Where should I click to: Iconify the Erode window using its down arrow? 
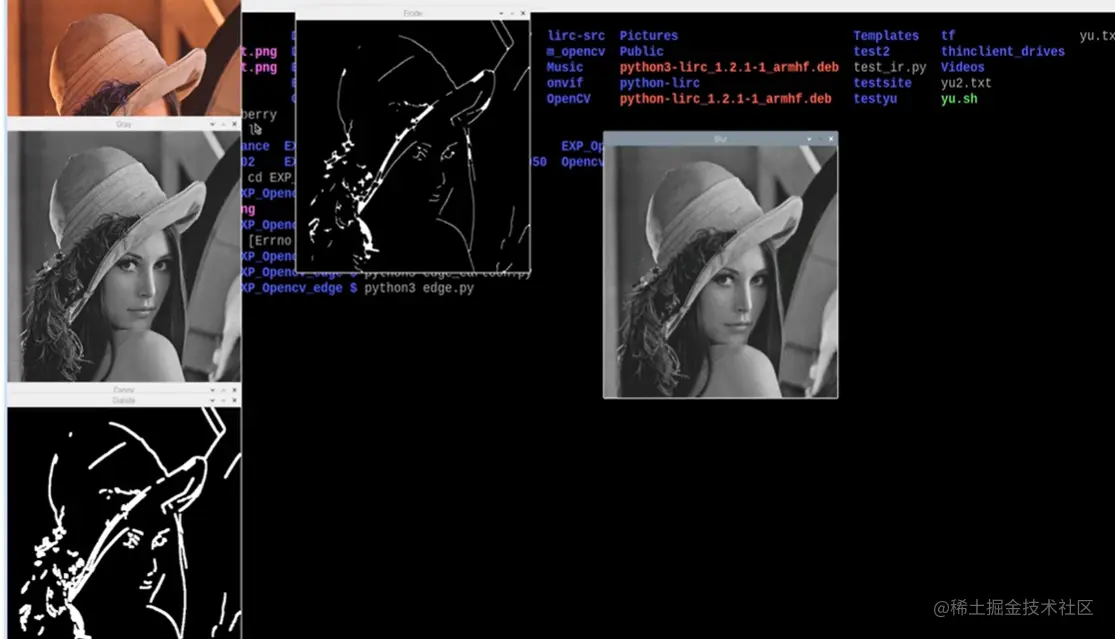coord(501,14)
